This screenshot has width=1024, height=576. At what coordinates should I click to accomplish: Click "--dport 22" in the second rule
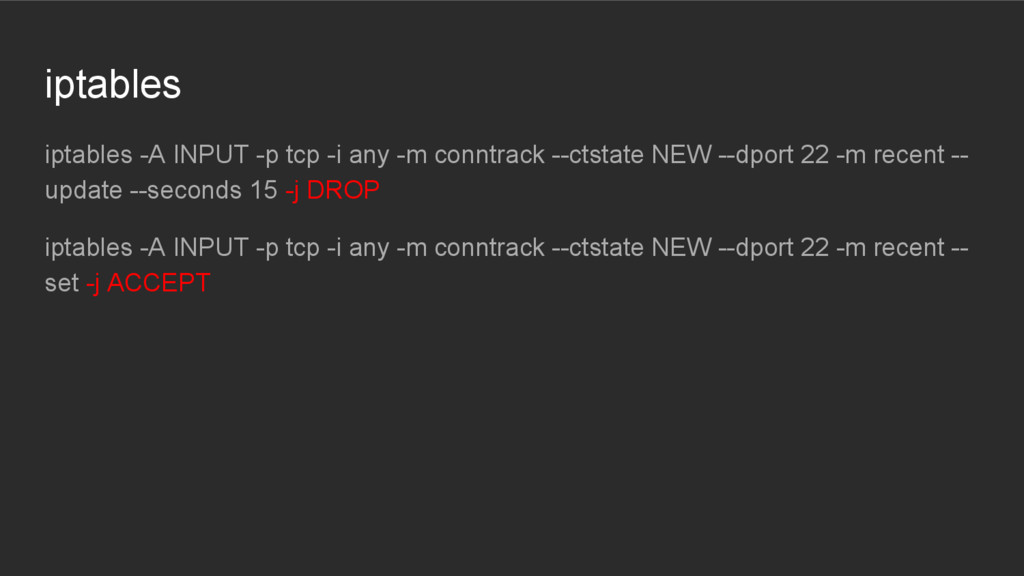[774, 248]
